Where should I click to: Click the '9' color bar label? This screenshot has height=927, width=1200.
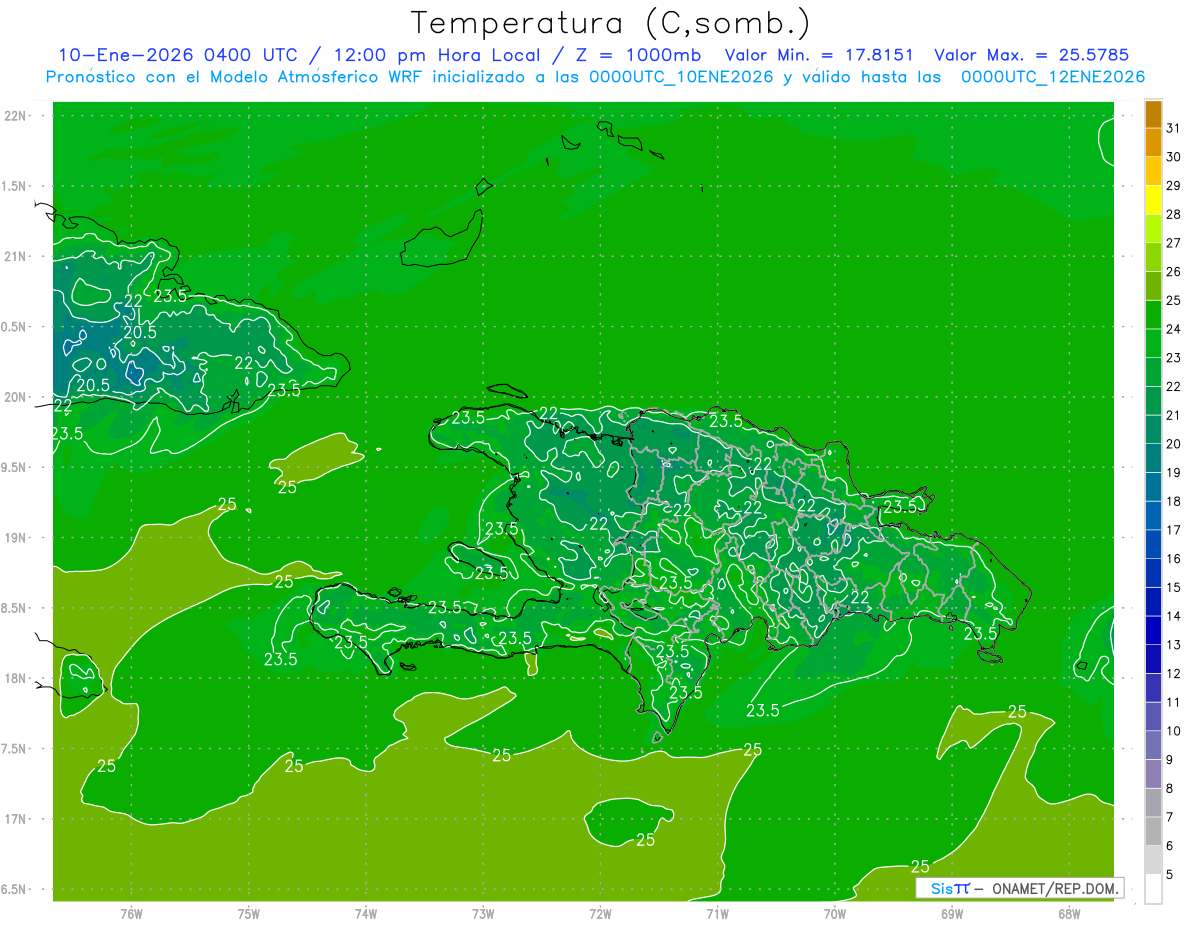point(1170,760)
